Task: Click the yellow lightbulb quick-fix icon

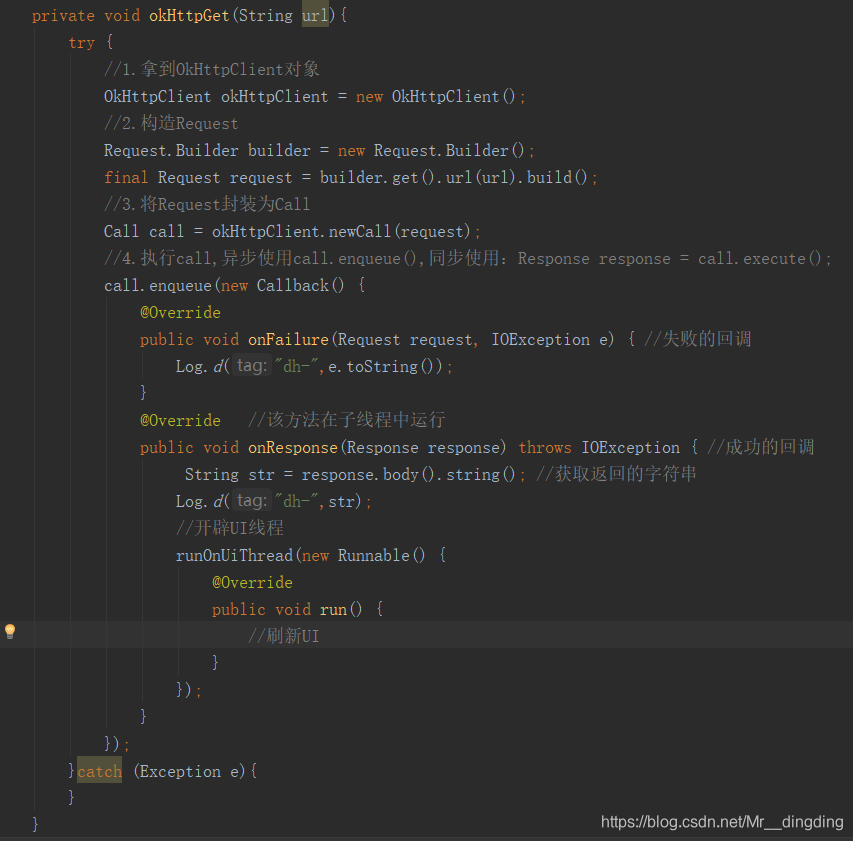Action: pyautogui.click(x=10, y=631)
